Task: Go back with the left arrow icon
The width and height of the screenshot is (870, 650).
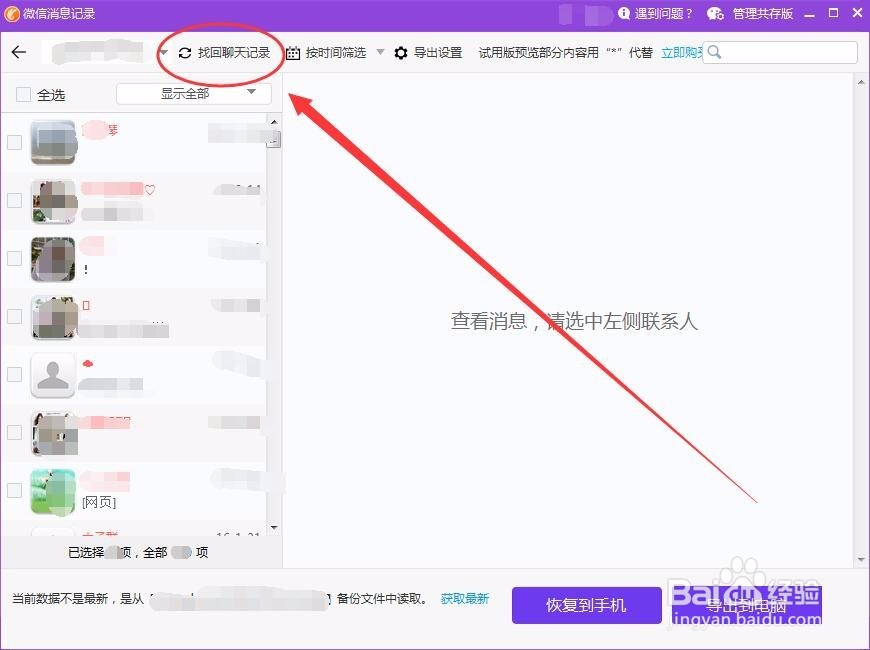Action: coord(19,52)
